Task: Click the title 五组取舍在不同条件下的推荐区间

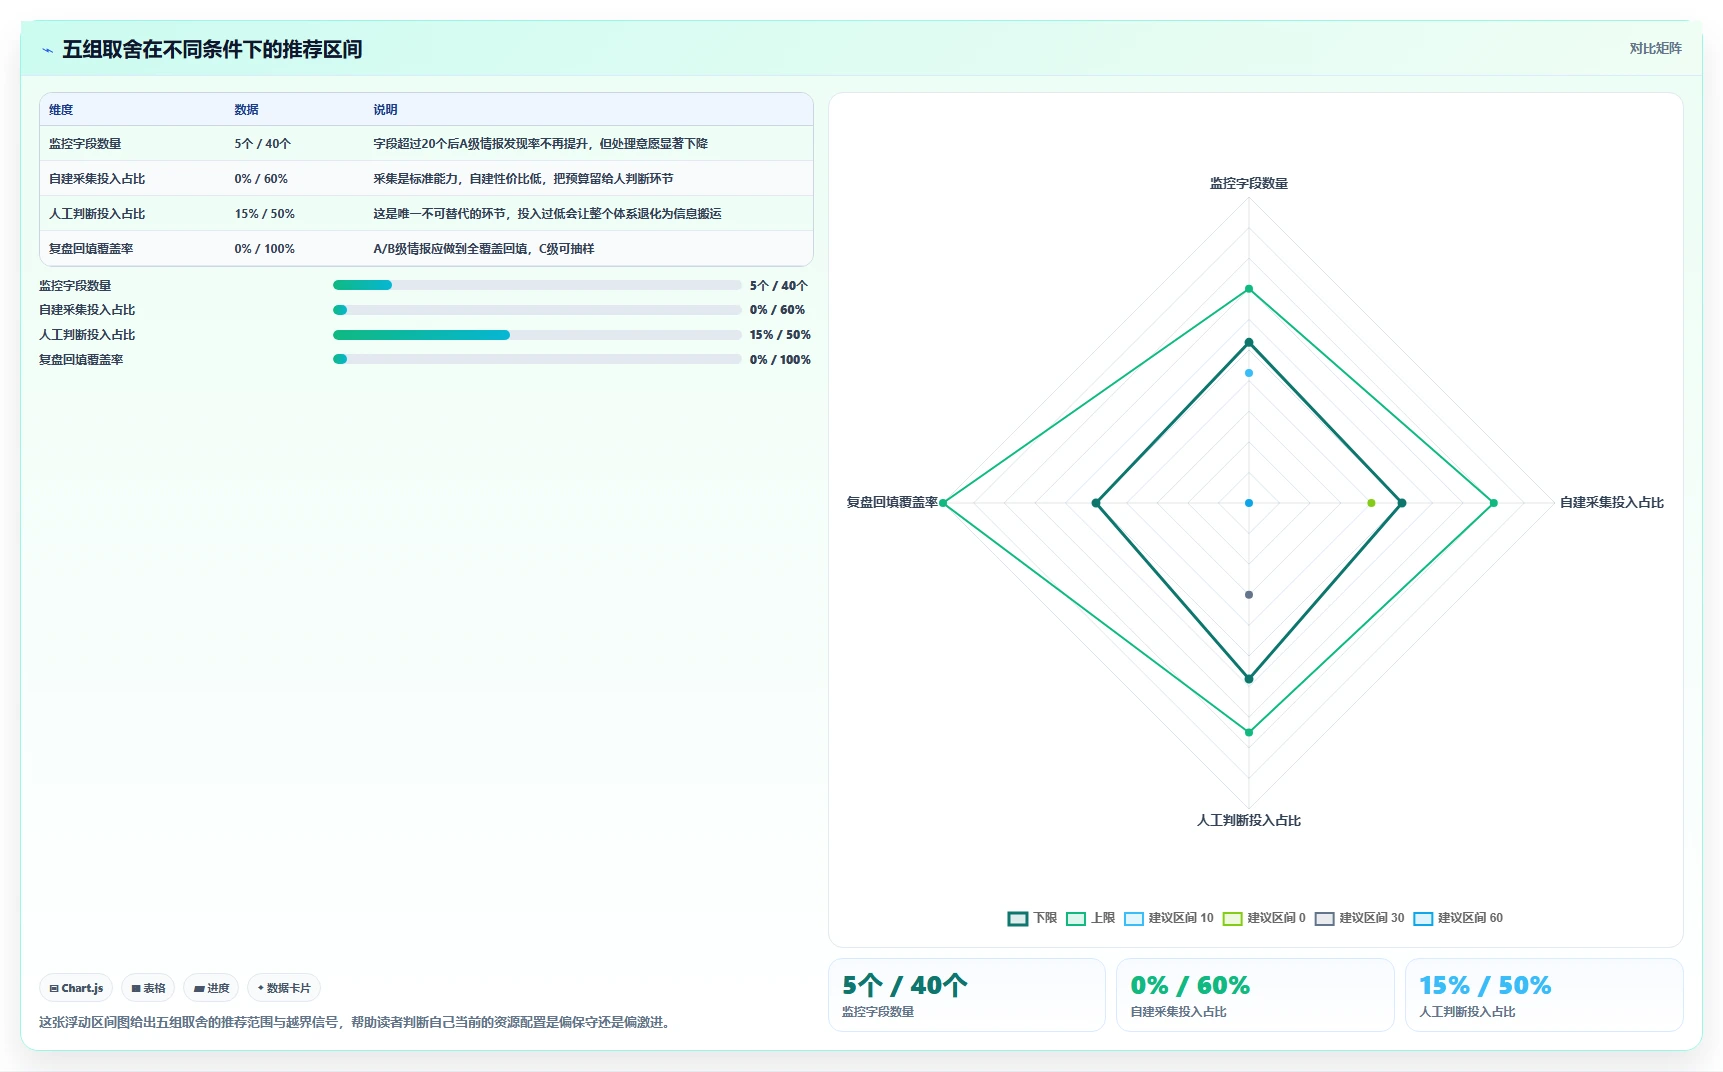Action: point(212,50)
